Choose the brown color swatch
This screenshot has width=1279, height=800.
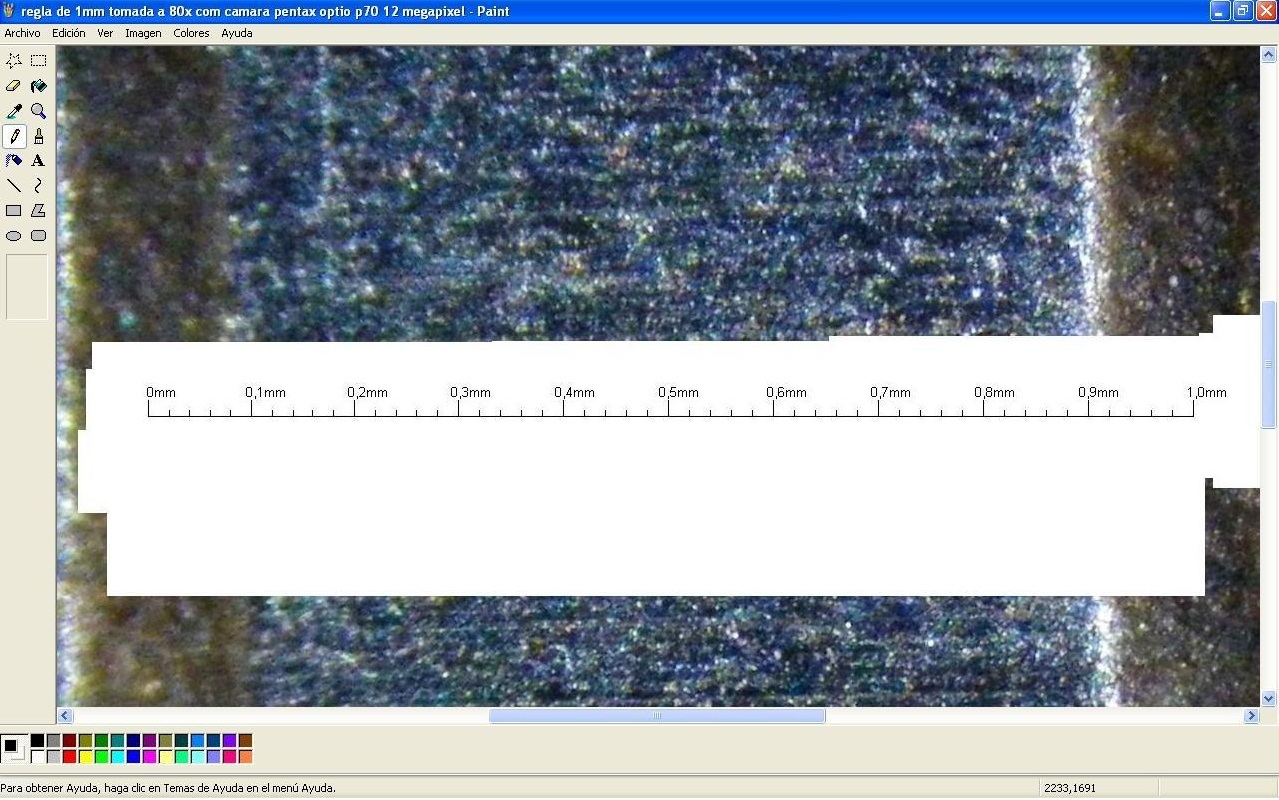[x=245, y=740]
